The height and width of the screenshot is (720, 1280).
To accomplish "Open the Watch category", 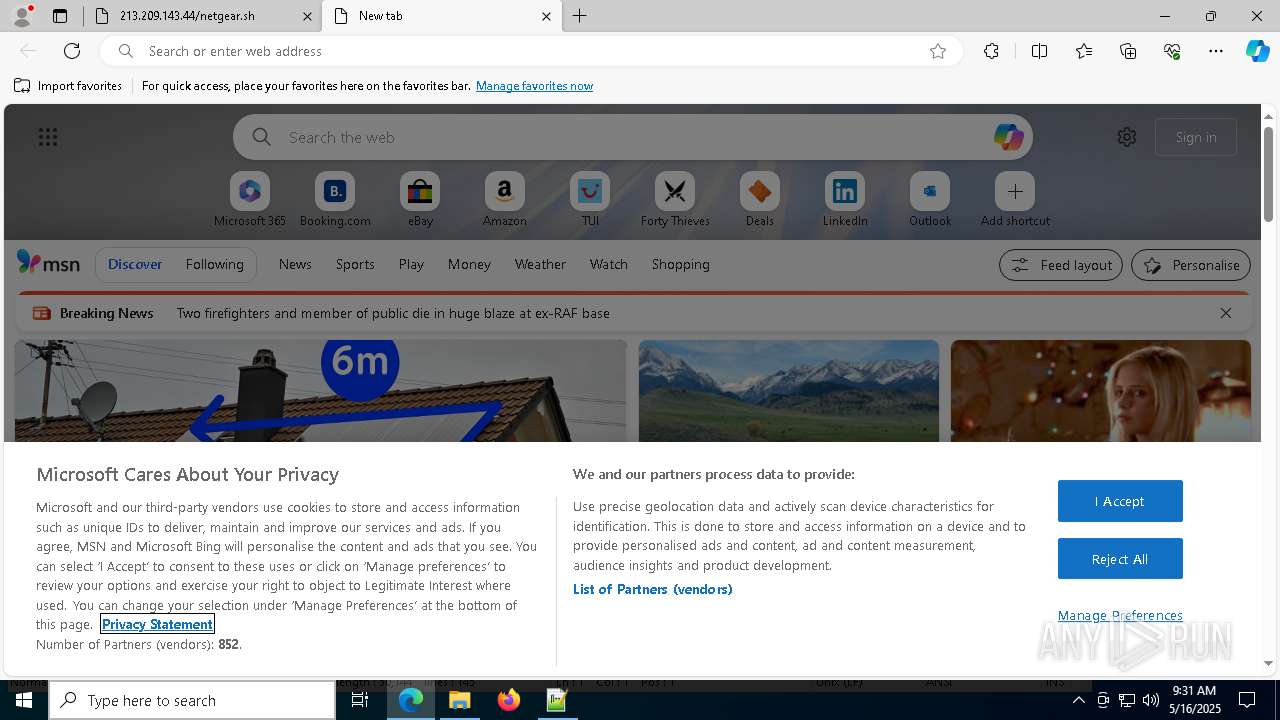I will (609, 264).
